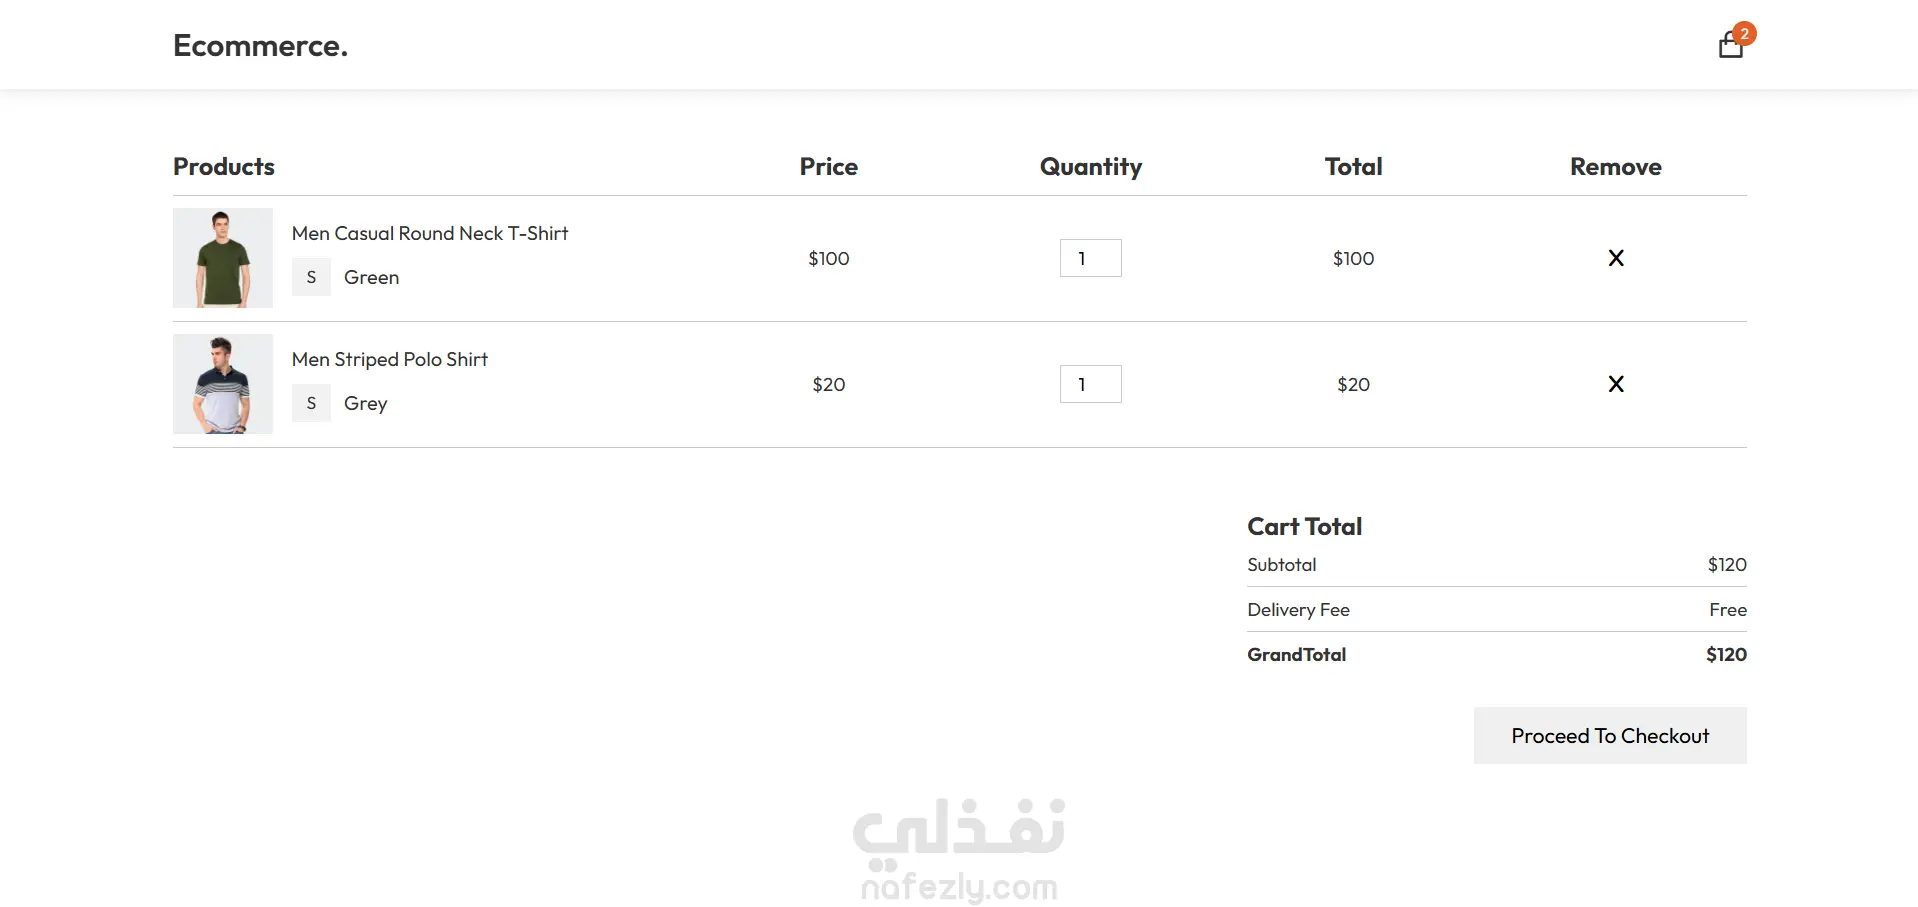Click the Remove column header
This screenshot has width=1918, height=907.
(1616, 166)
